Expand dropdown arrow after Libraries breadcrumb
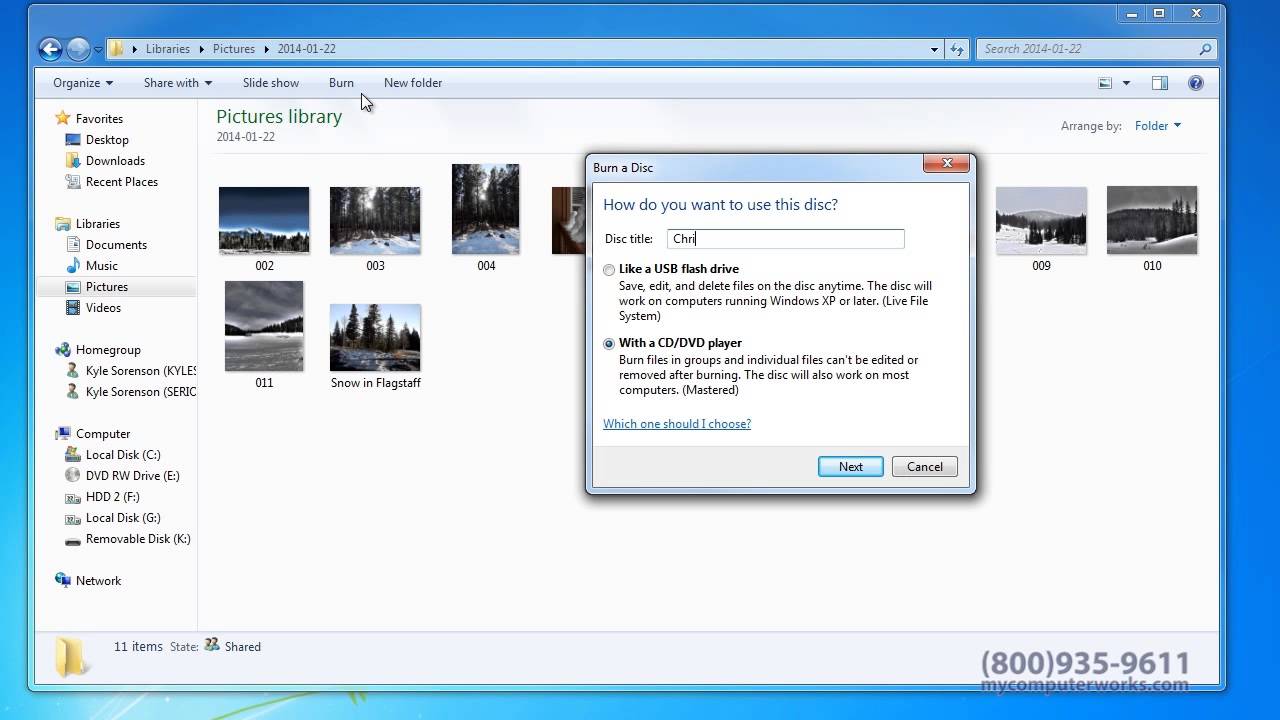This screenshot has height=720, width=1280. (x=201, y=49)
